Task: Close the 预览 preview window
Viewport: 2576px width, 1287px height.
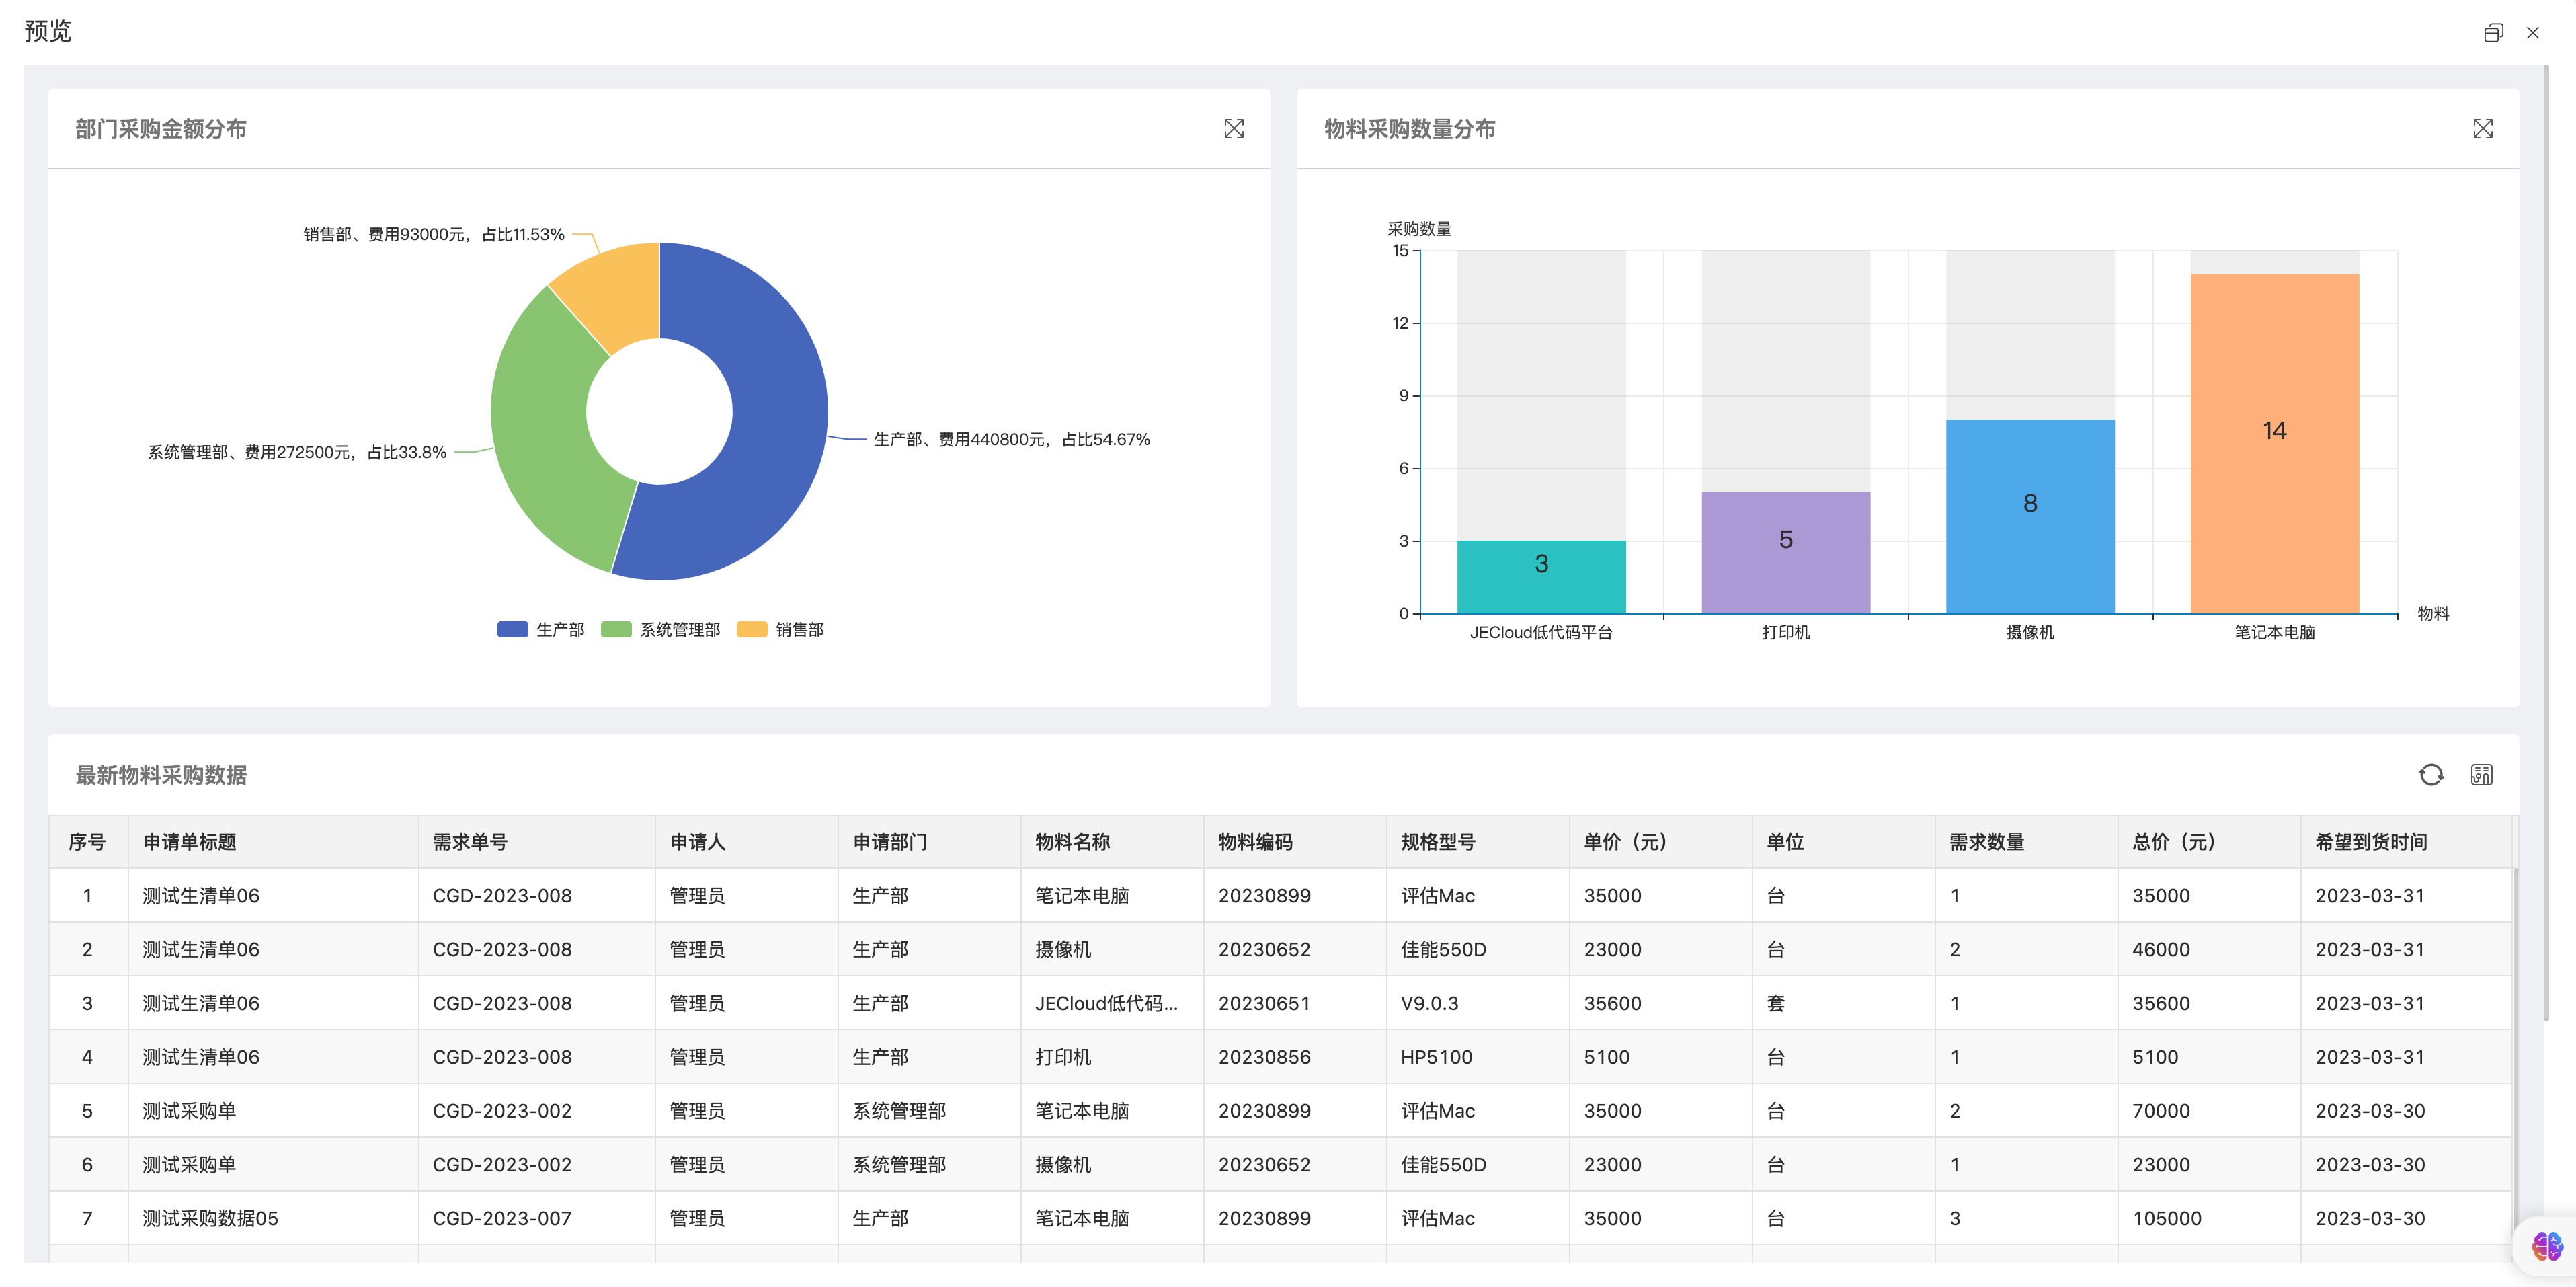Action: coord(2532,33)
